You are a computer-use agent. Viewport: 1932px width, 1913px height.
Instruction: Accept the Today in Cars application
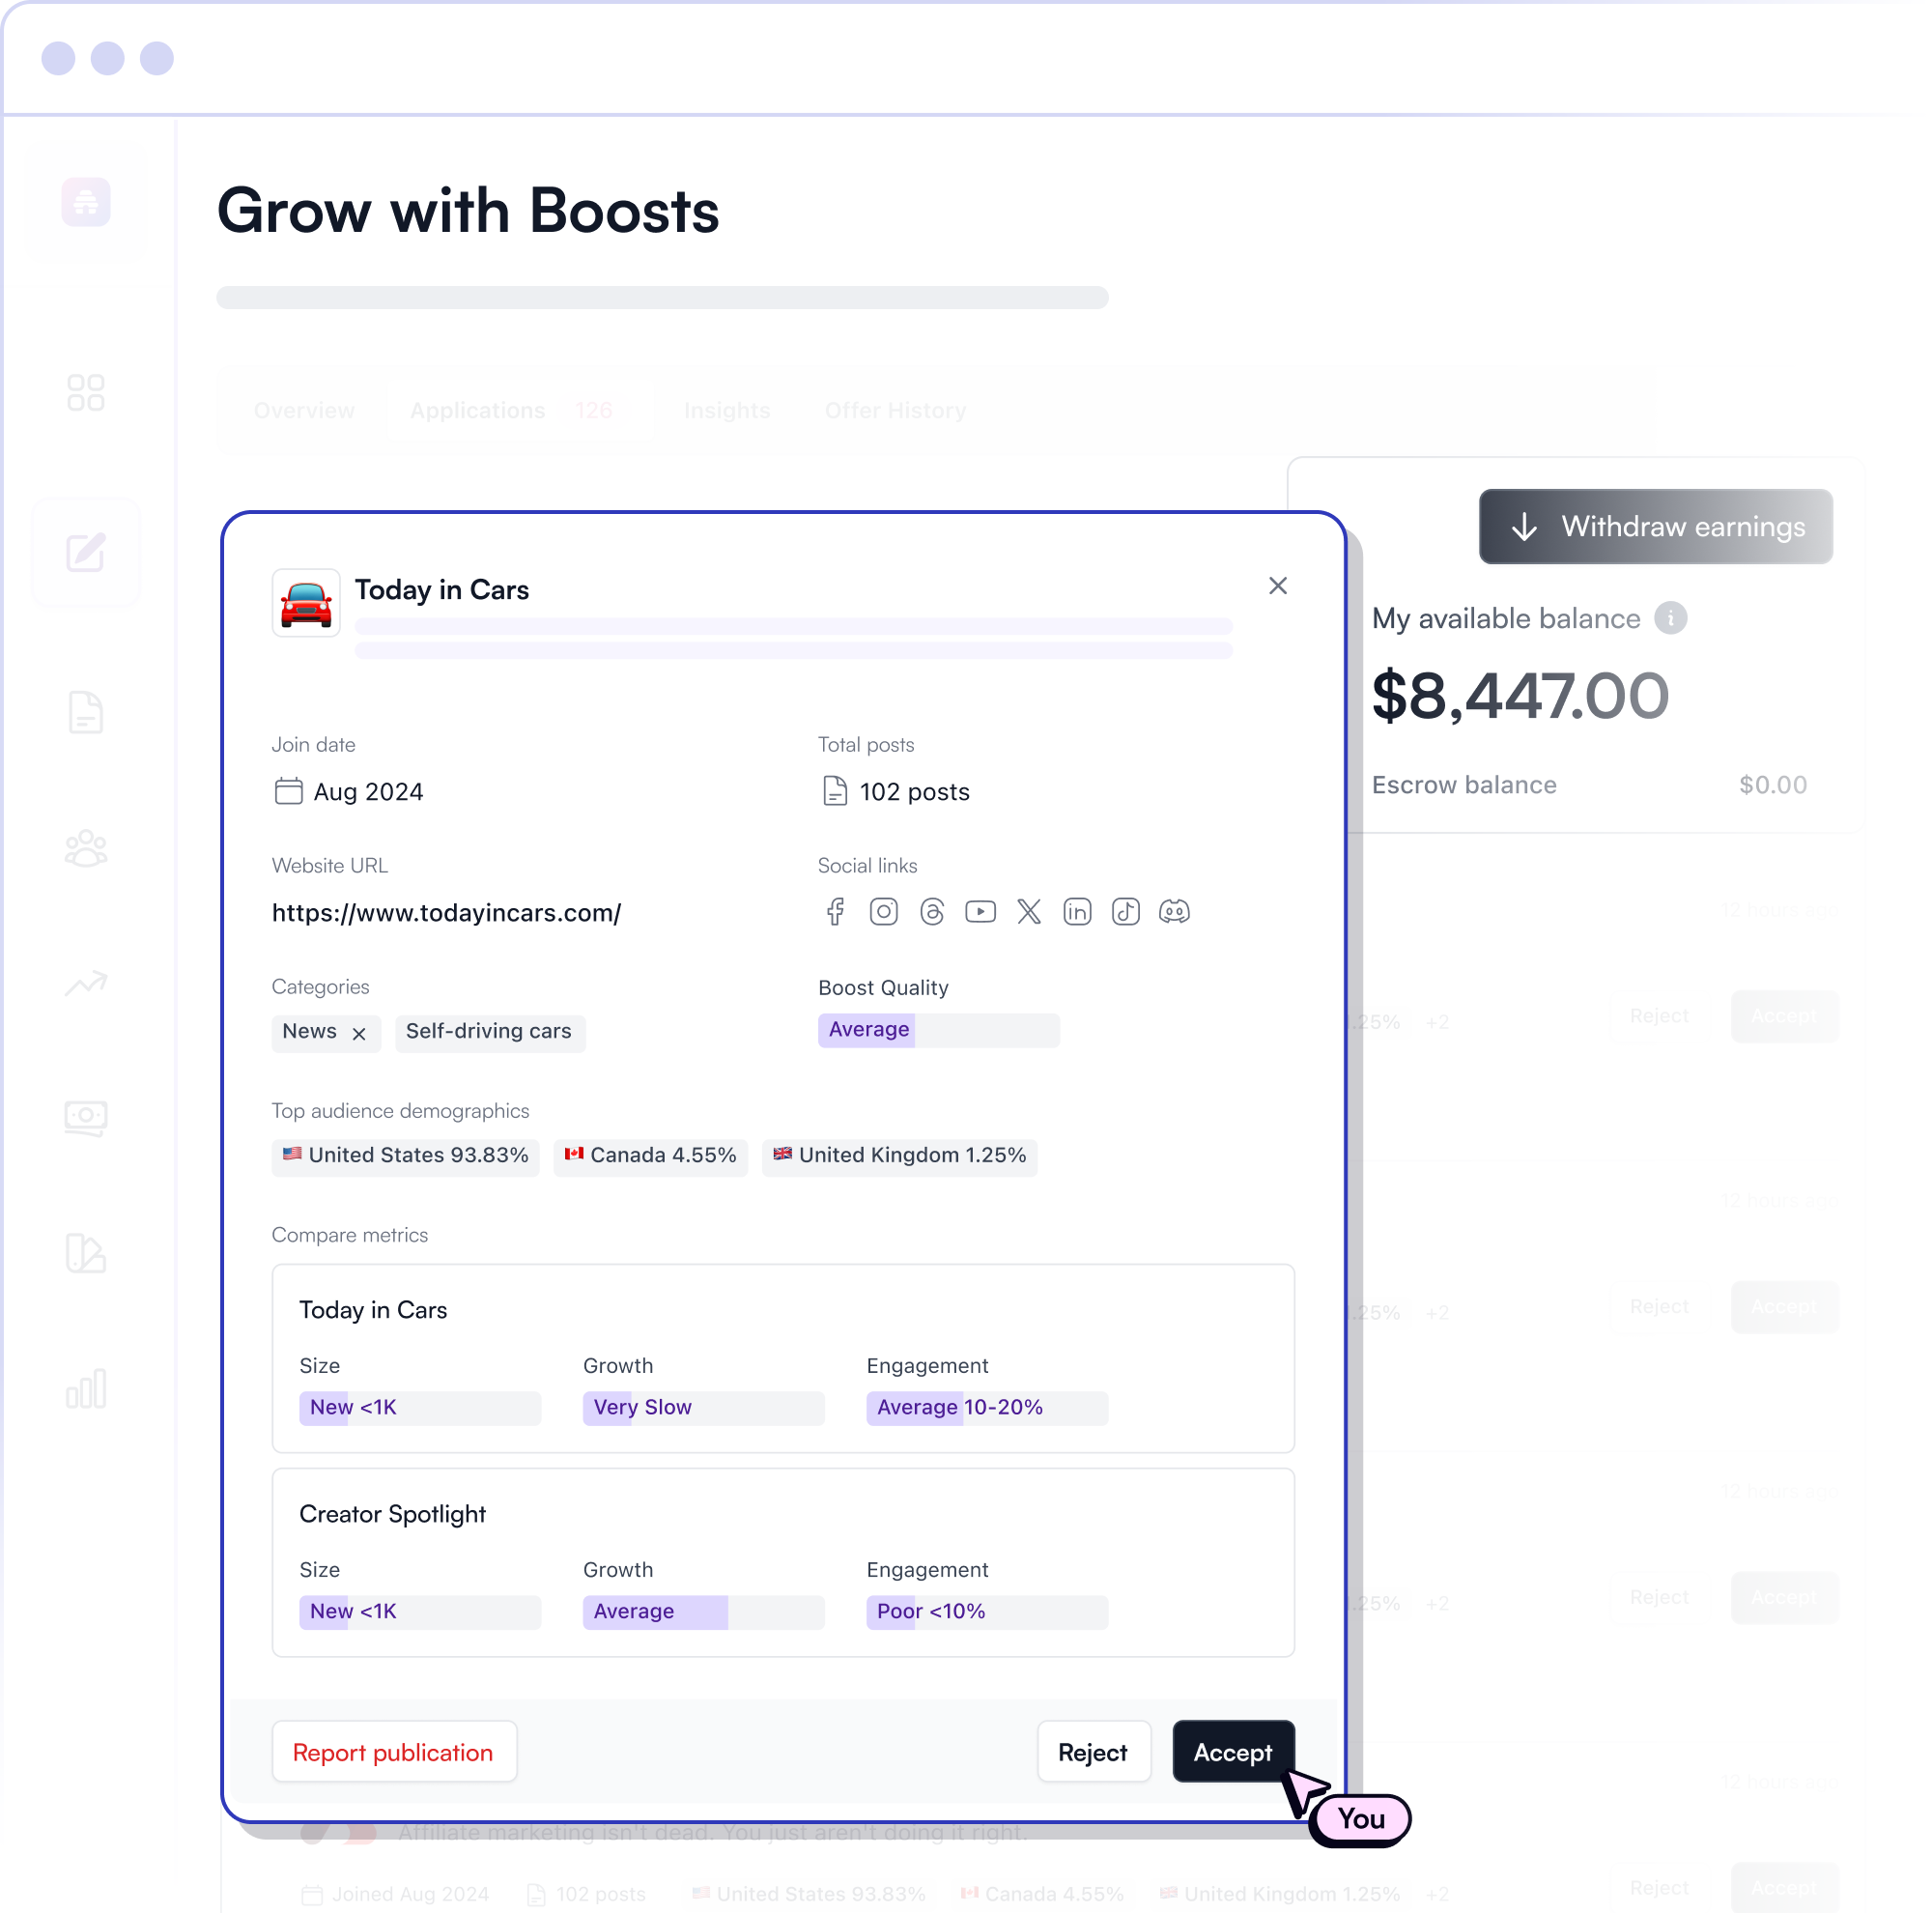[x=1233, y=1752]
